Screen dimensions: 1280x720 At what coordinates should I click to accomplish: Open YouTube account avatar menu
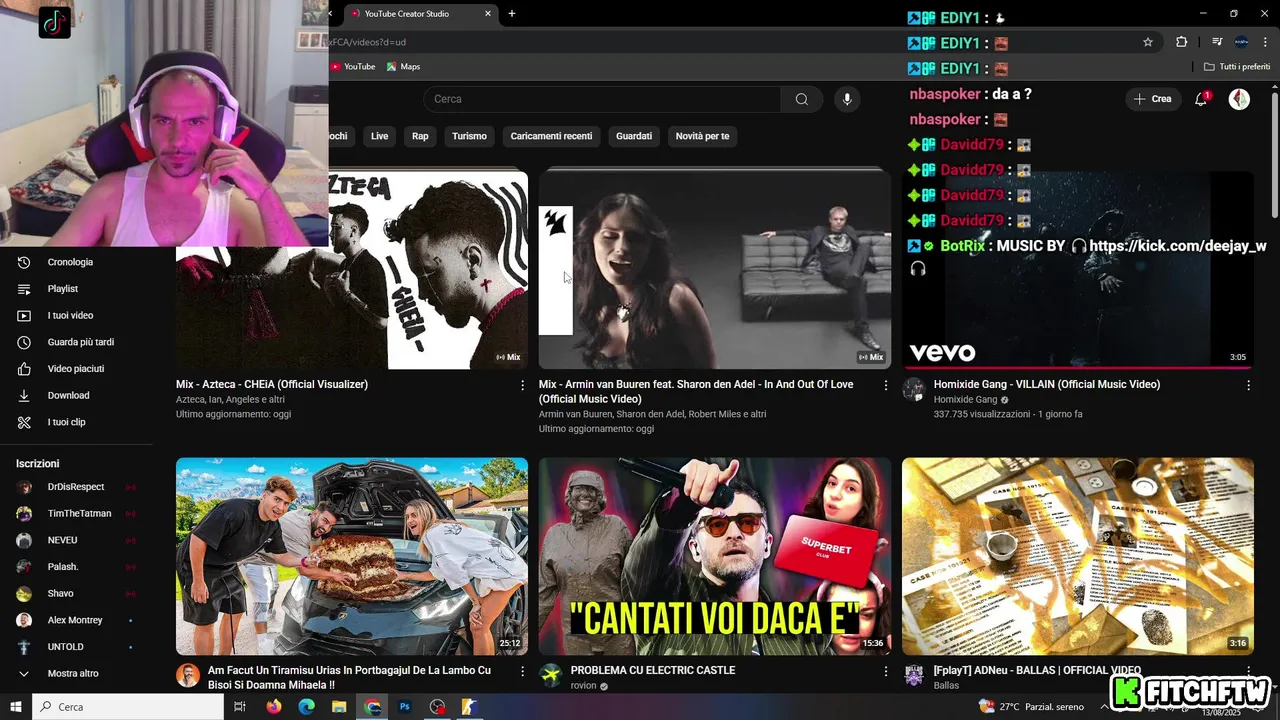pyautogui.click(x=1239, y=99)
